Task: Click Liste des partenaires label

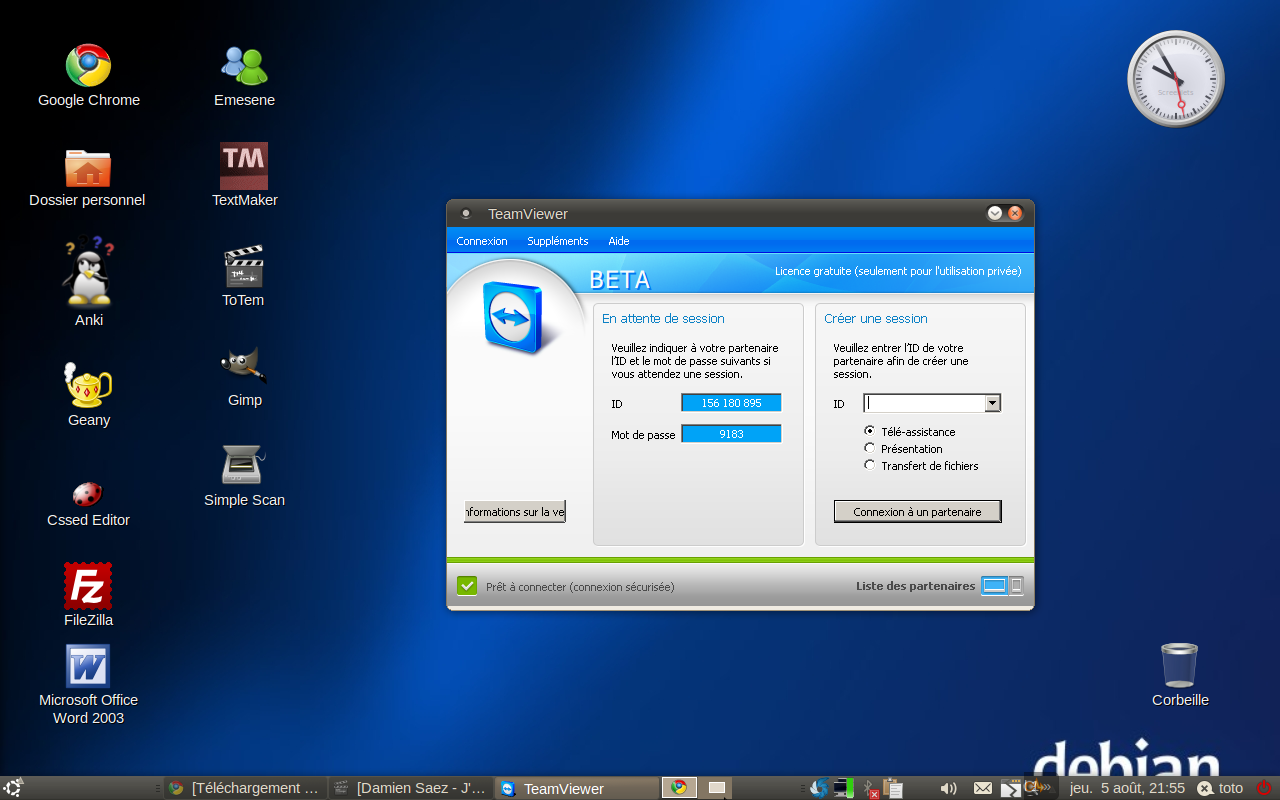Action: tap(915, 586)
